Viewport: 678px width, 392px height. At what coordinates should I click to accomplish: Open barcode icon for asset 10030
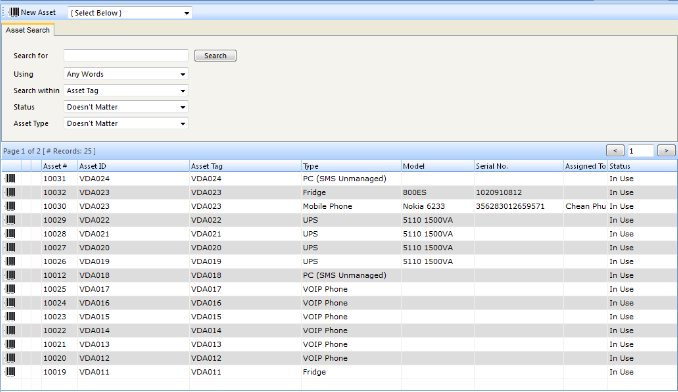11,206
